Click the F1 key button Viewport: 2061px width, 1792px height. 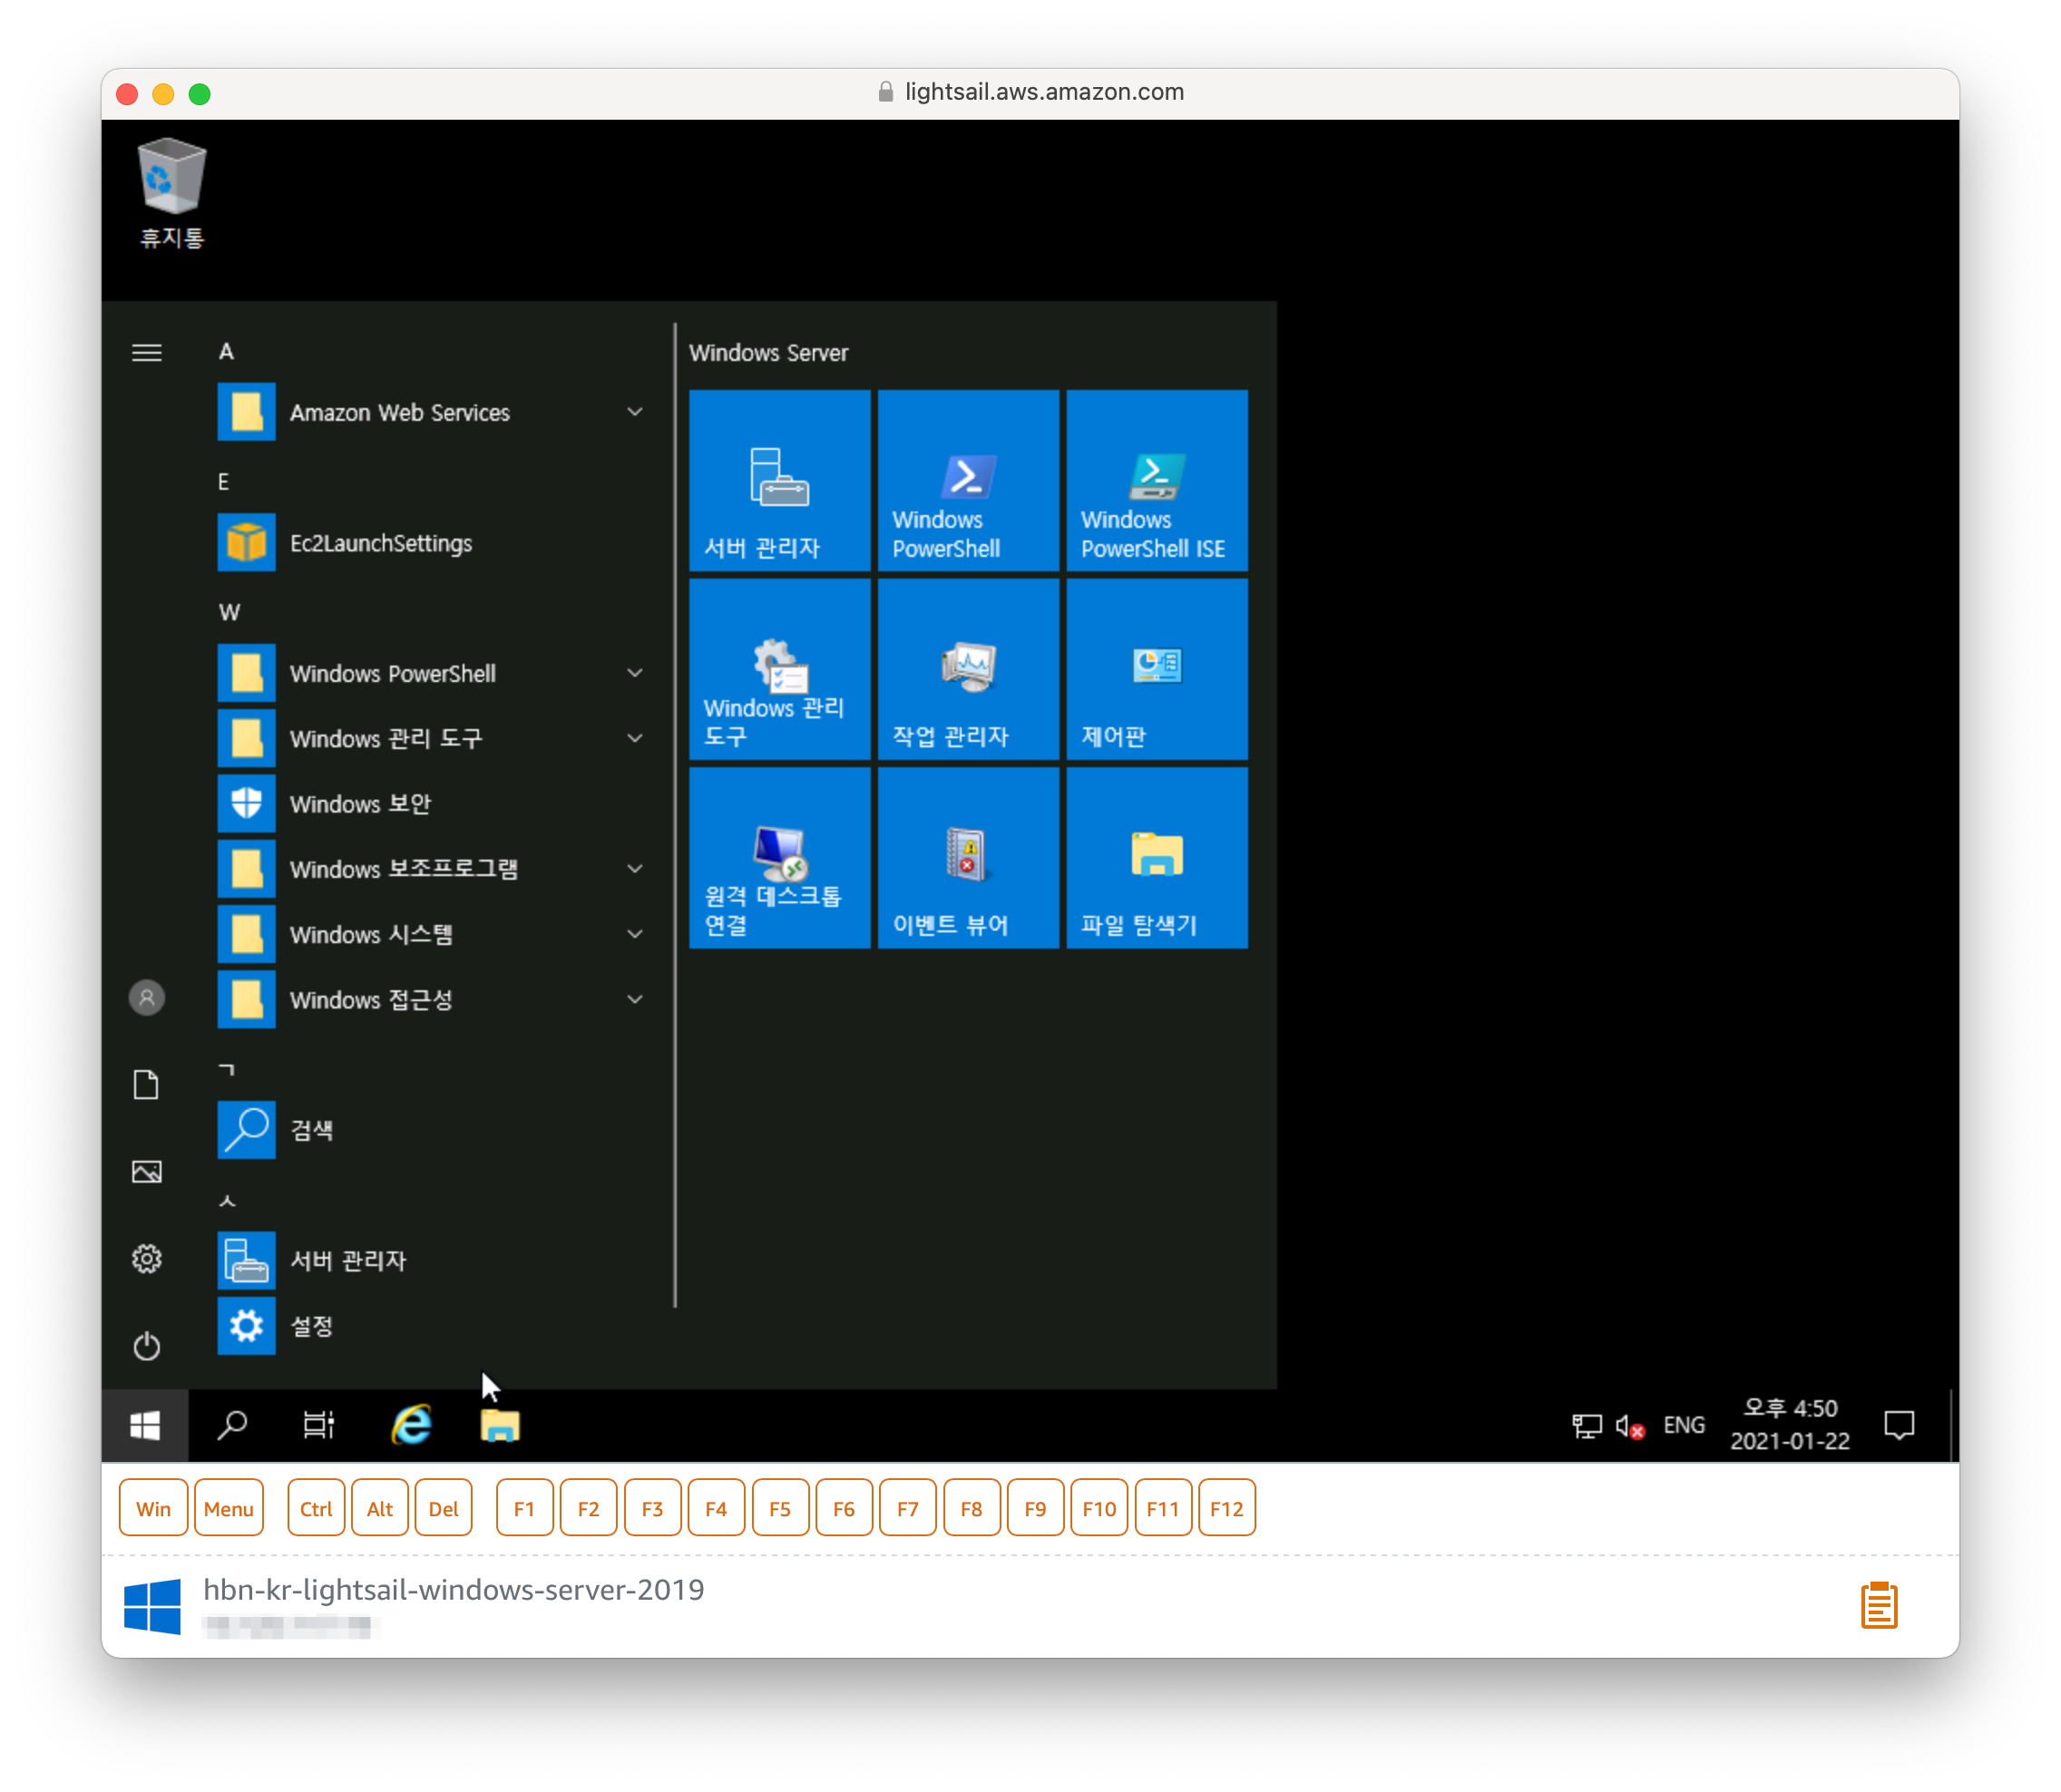524,1508
